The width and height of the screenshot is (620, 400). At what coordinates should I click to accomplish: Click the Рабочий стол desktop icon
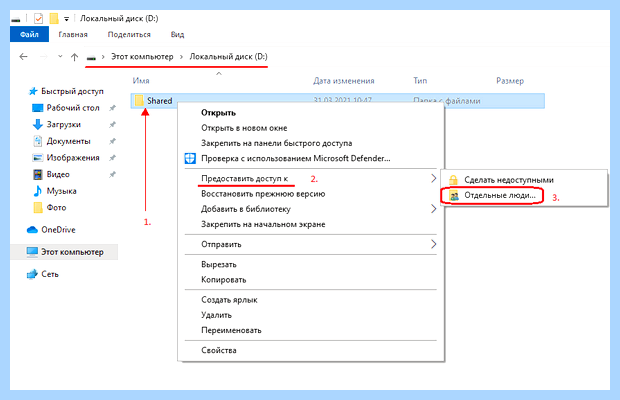coord(37,108)
